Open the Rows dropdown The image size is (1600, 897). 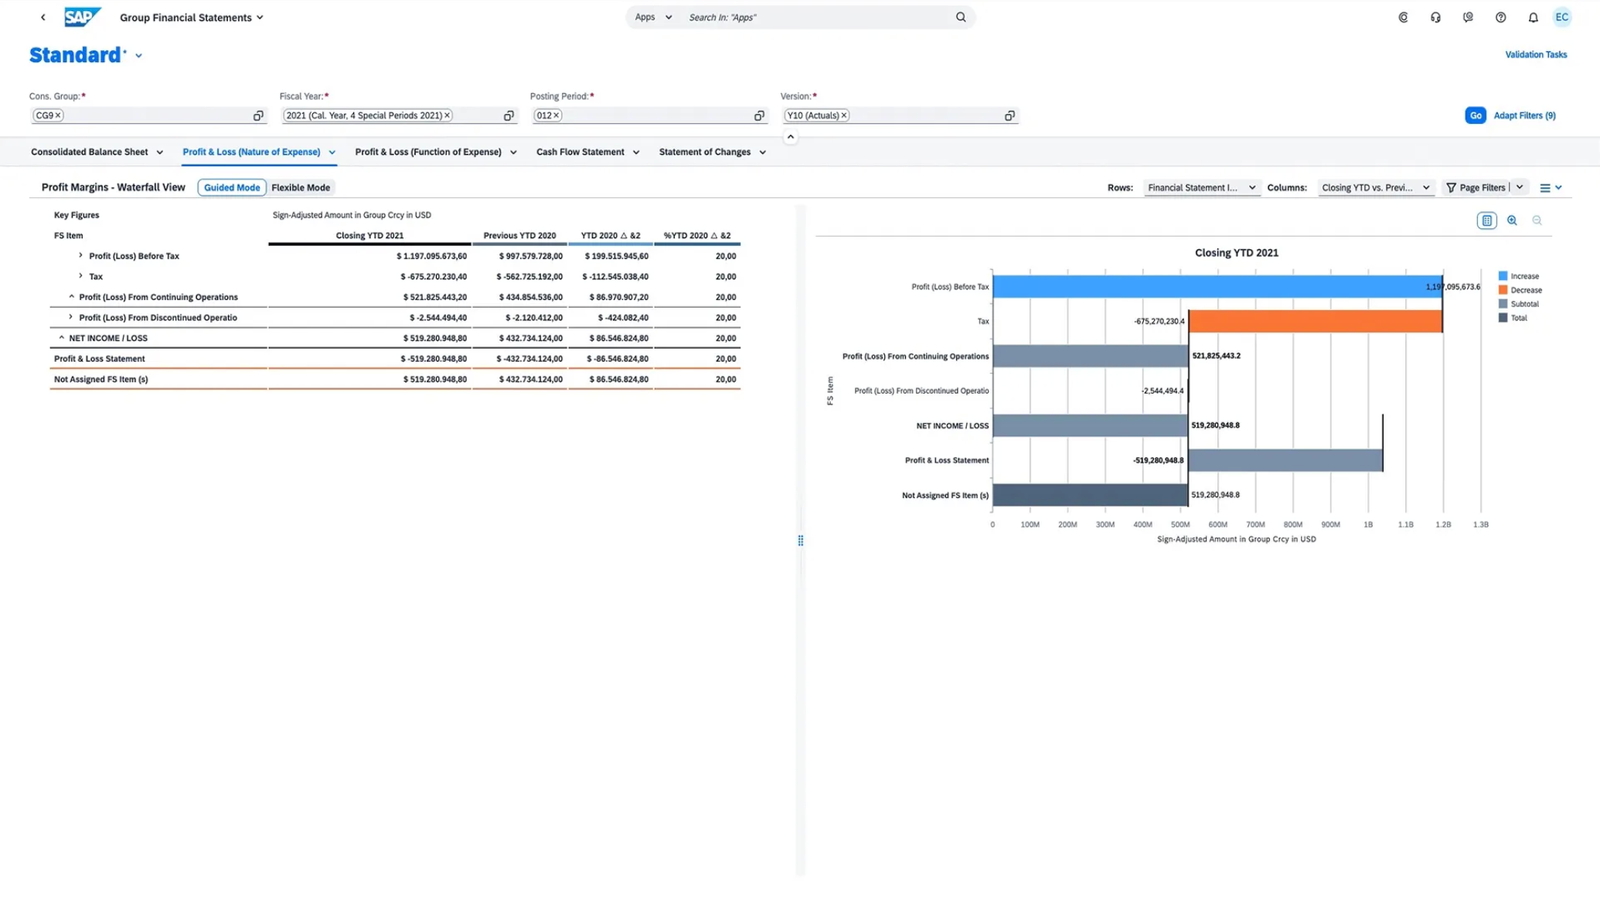(1201, 187)
